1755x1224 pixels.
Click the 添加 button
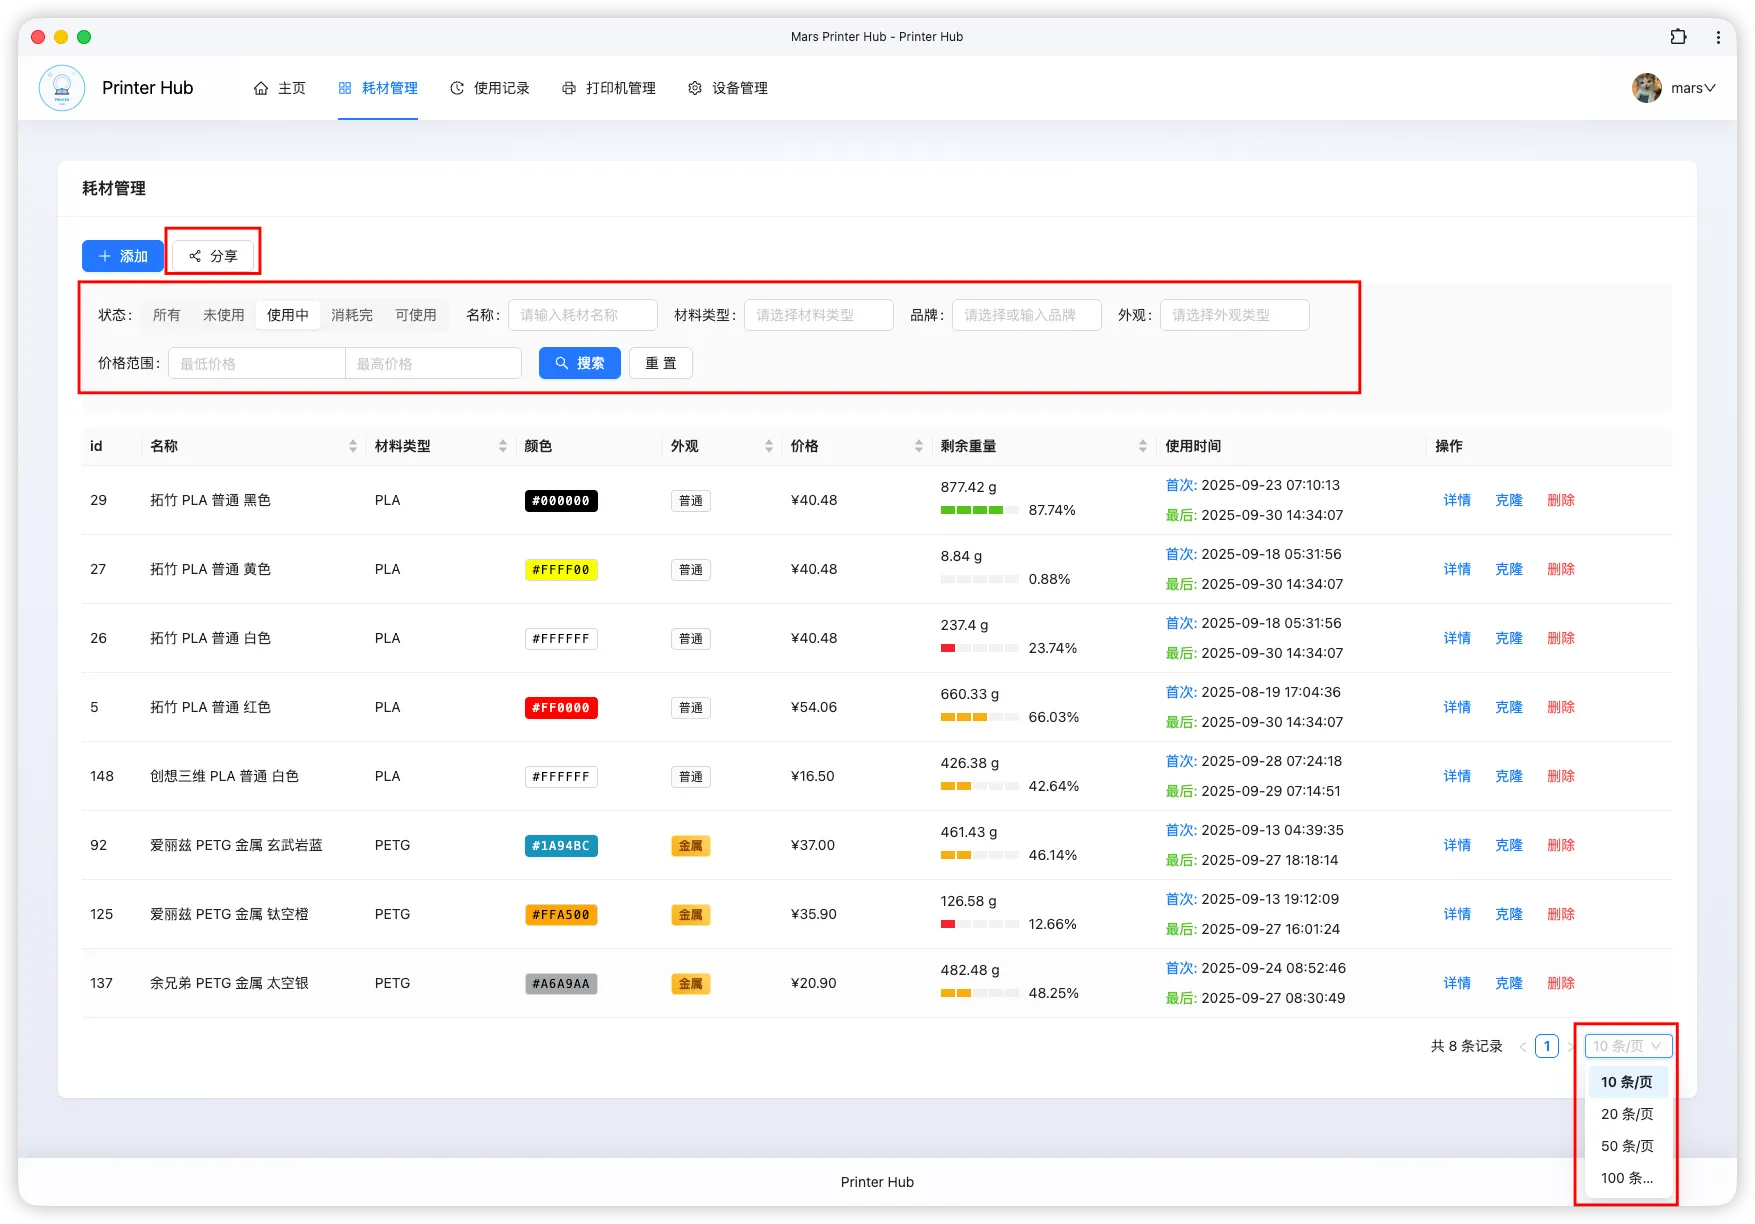coord(122,256)
